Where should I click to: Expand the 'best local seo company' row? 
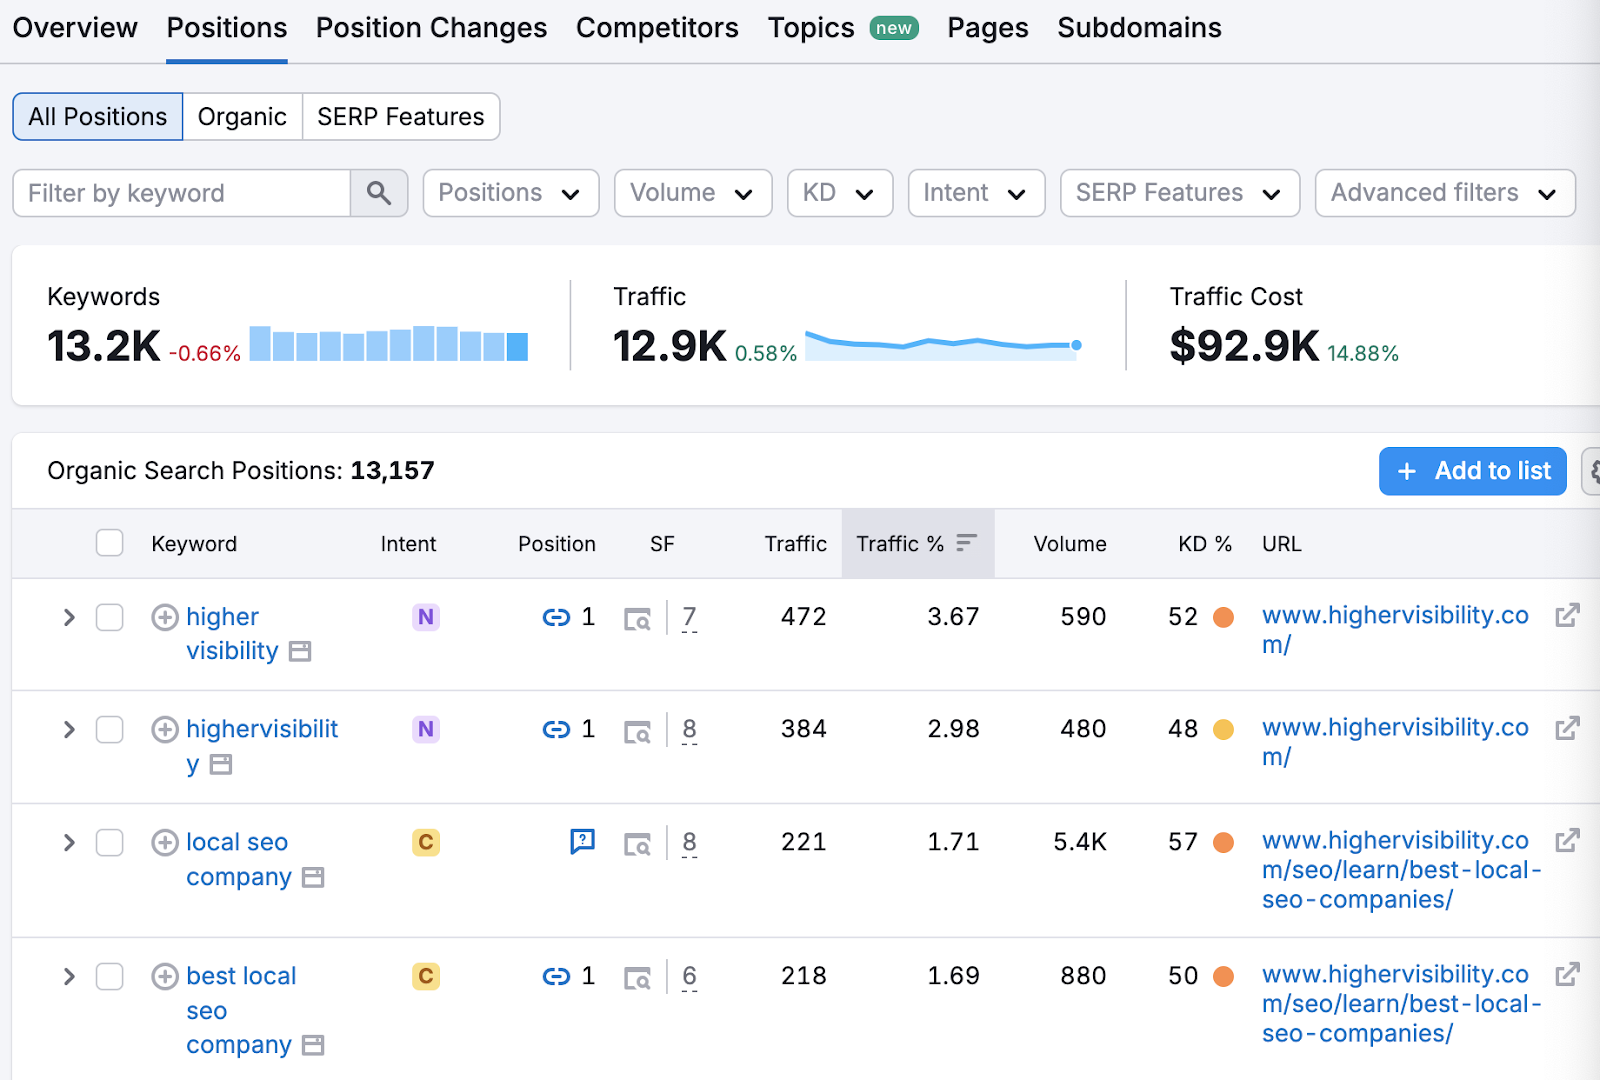pos(69,976)
